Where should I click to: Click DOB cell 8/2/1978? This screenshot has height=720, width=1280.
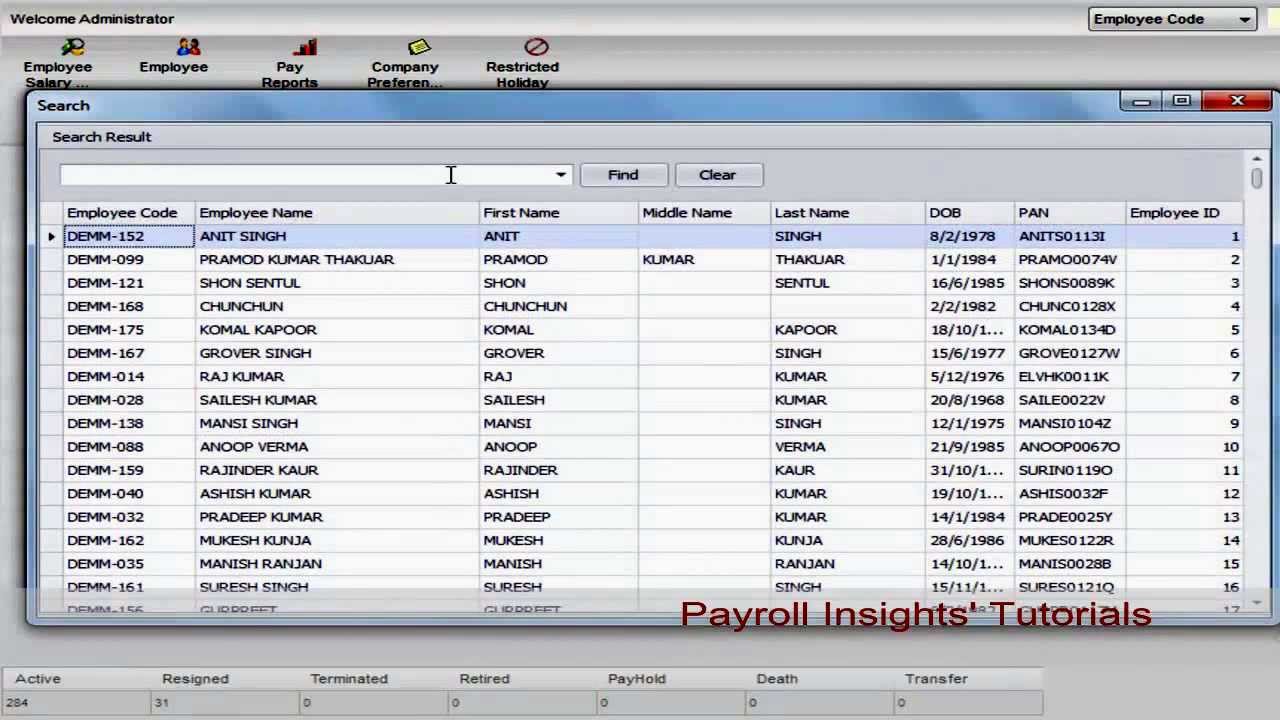[x=970, y=236]
